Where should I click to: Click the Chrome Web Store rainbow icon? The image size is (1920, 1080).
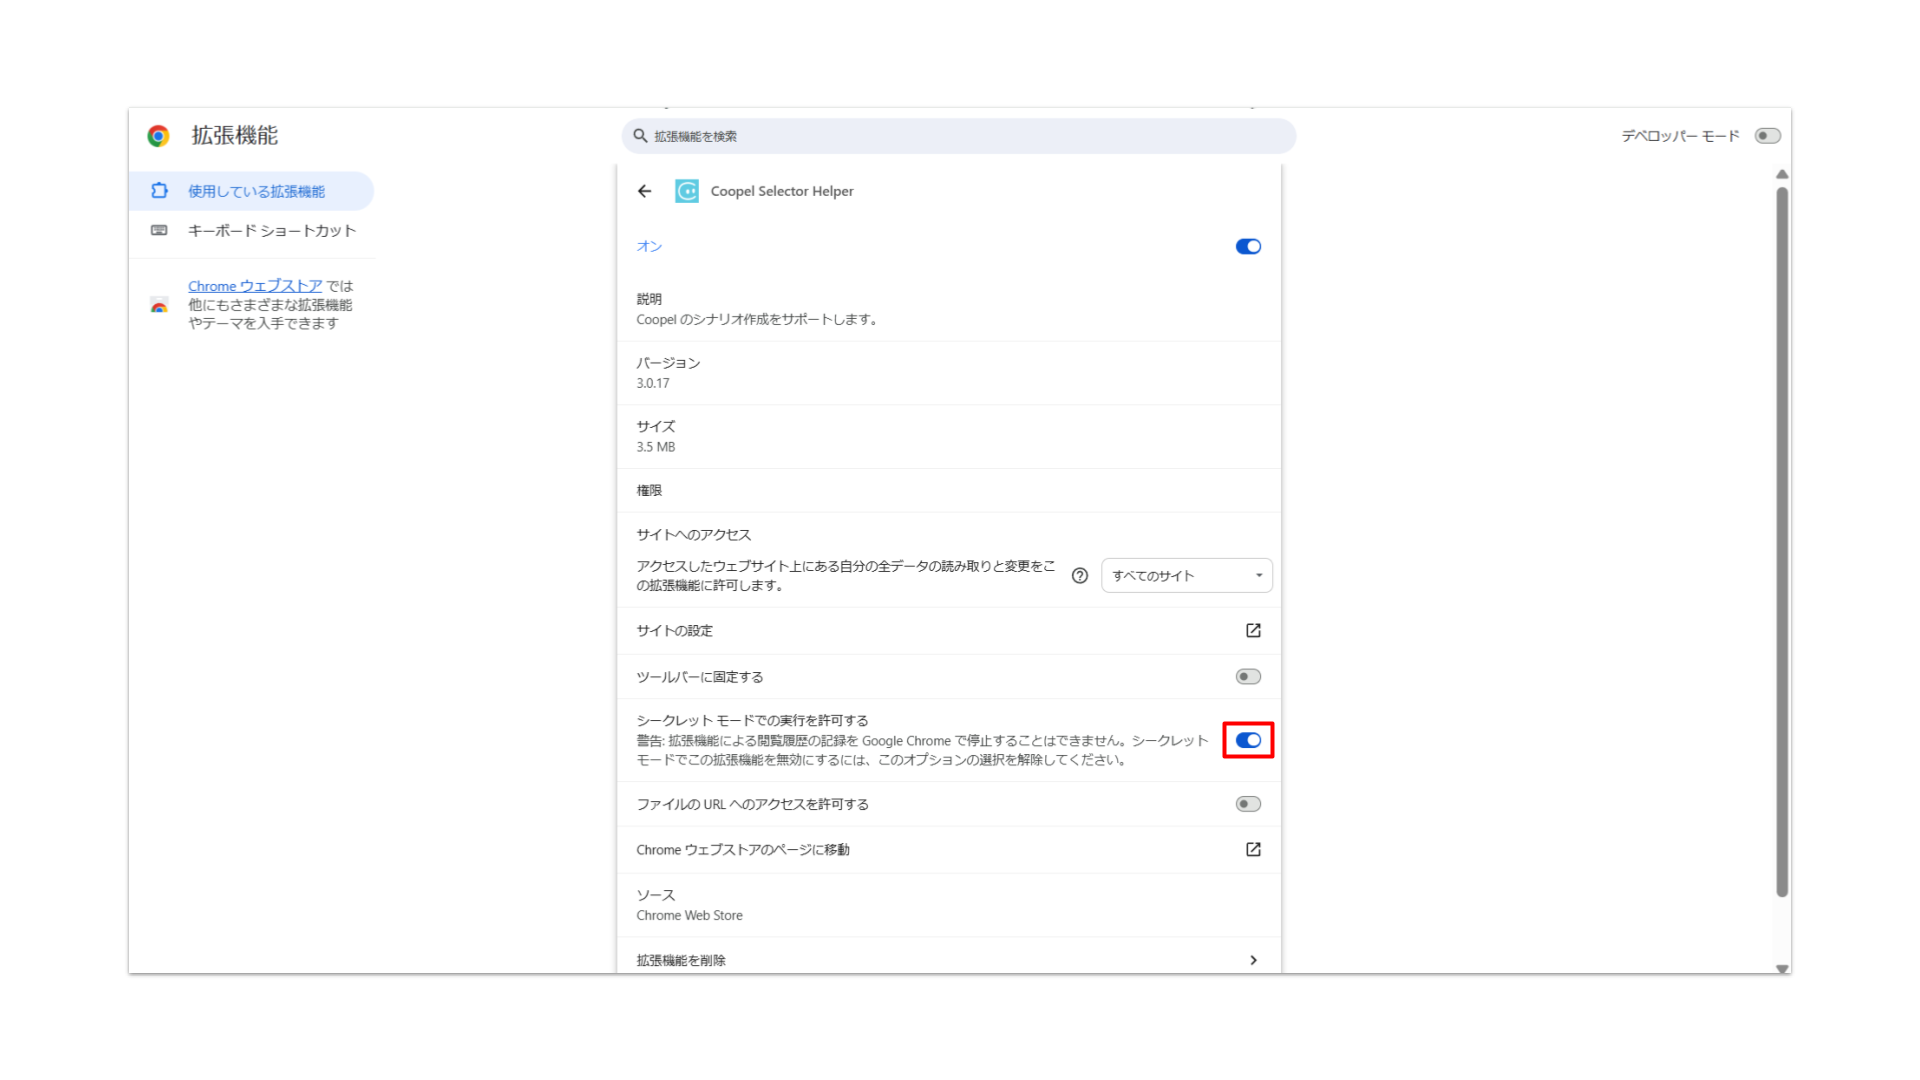[159, 306]
